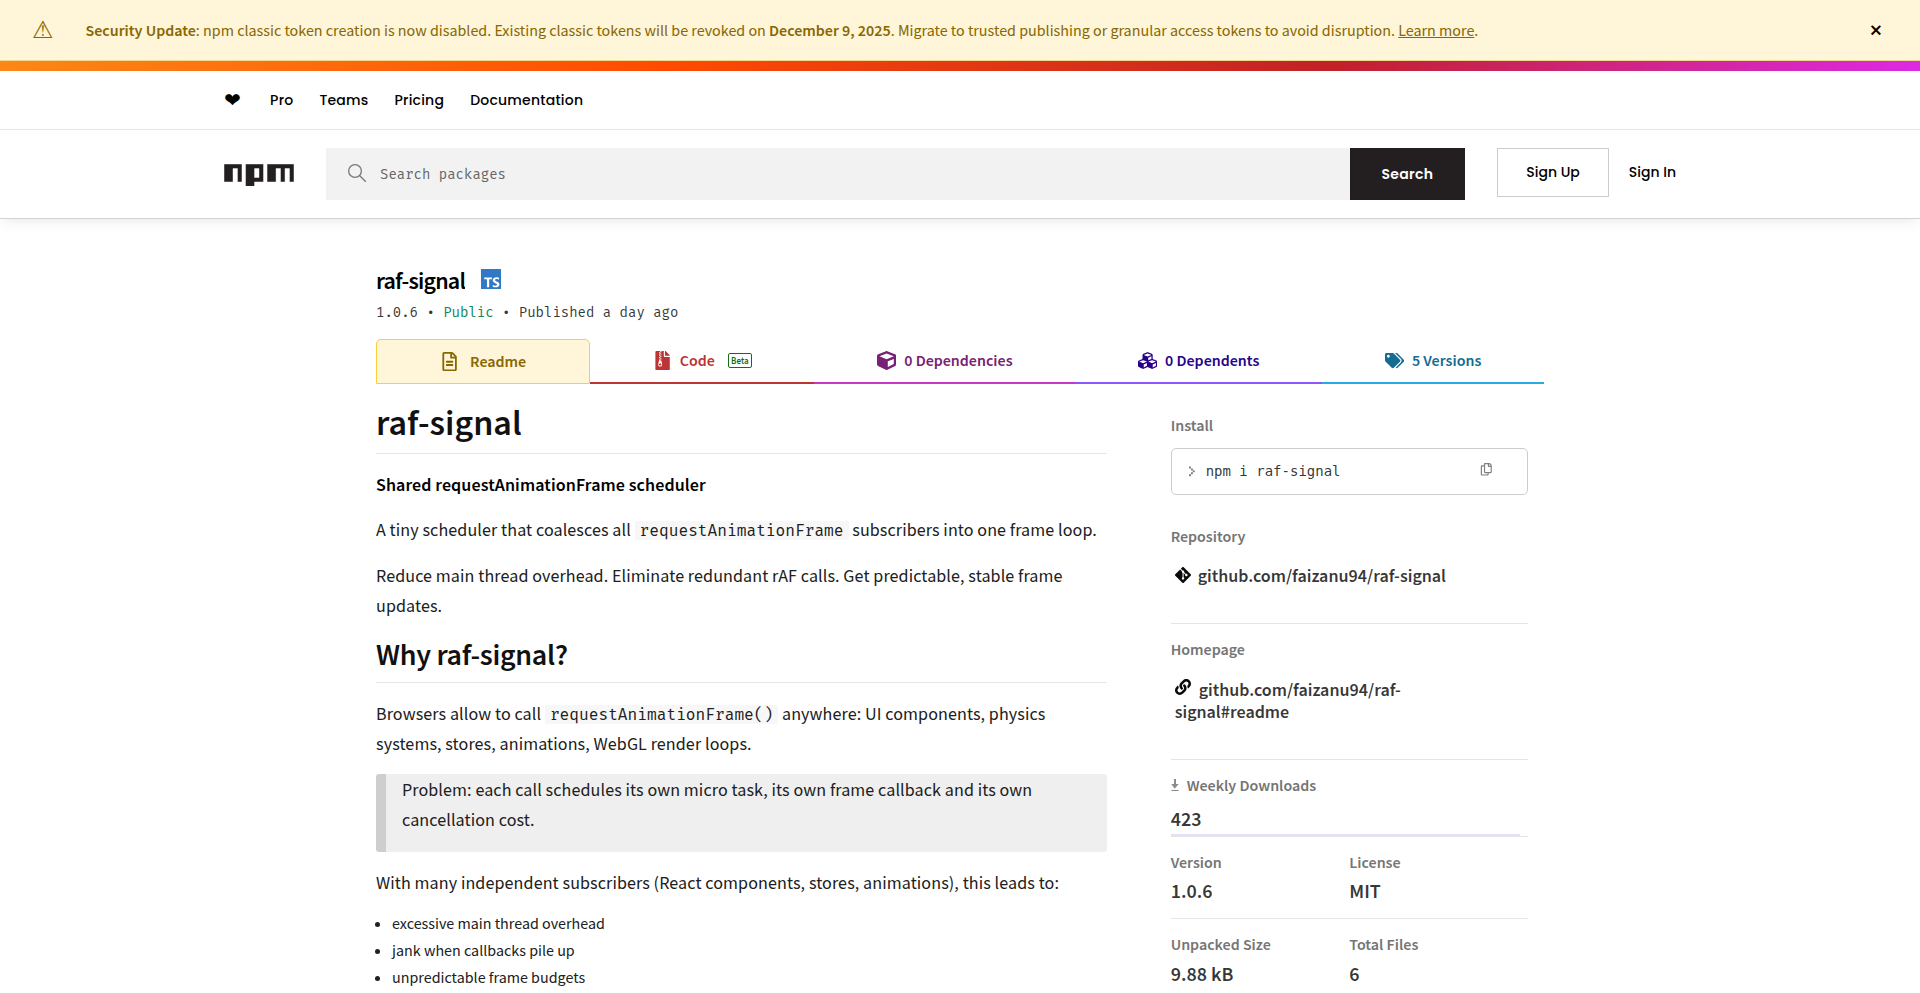Click the TypeScript TS badge next to raf-signal
The image size is (1920, 993).
point(491,280)
